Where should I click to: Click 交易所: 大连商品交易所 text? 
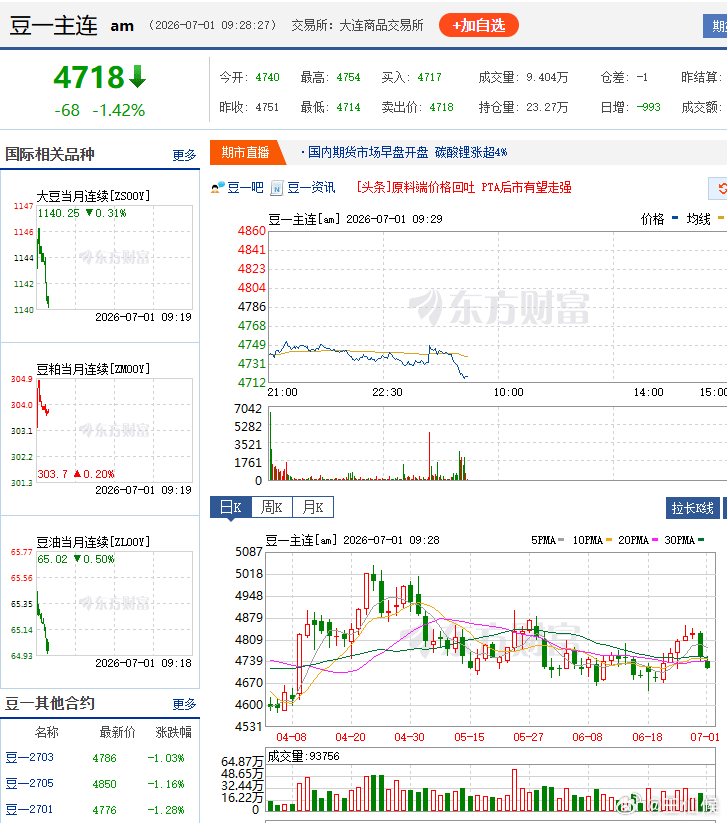coord(357,25)
